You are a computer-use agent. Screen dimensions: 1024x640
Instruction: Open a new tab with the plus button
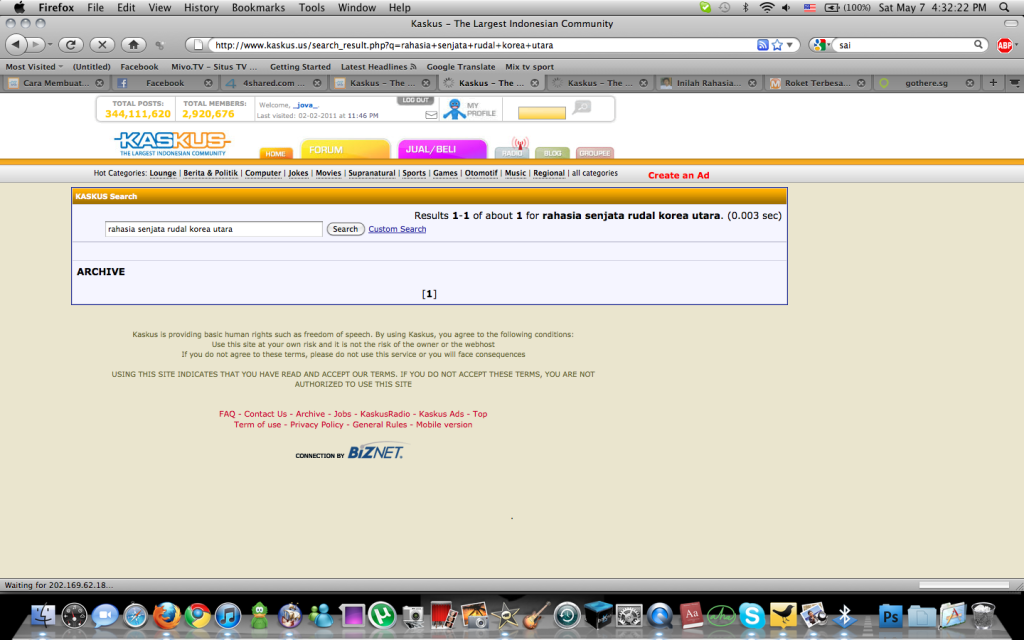pos(993,83)
